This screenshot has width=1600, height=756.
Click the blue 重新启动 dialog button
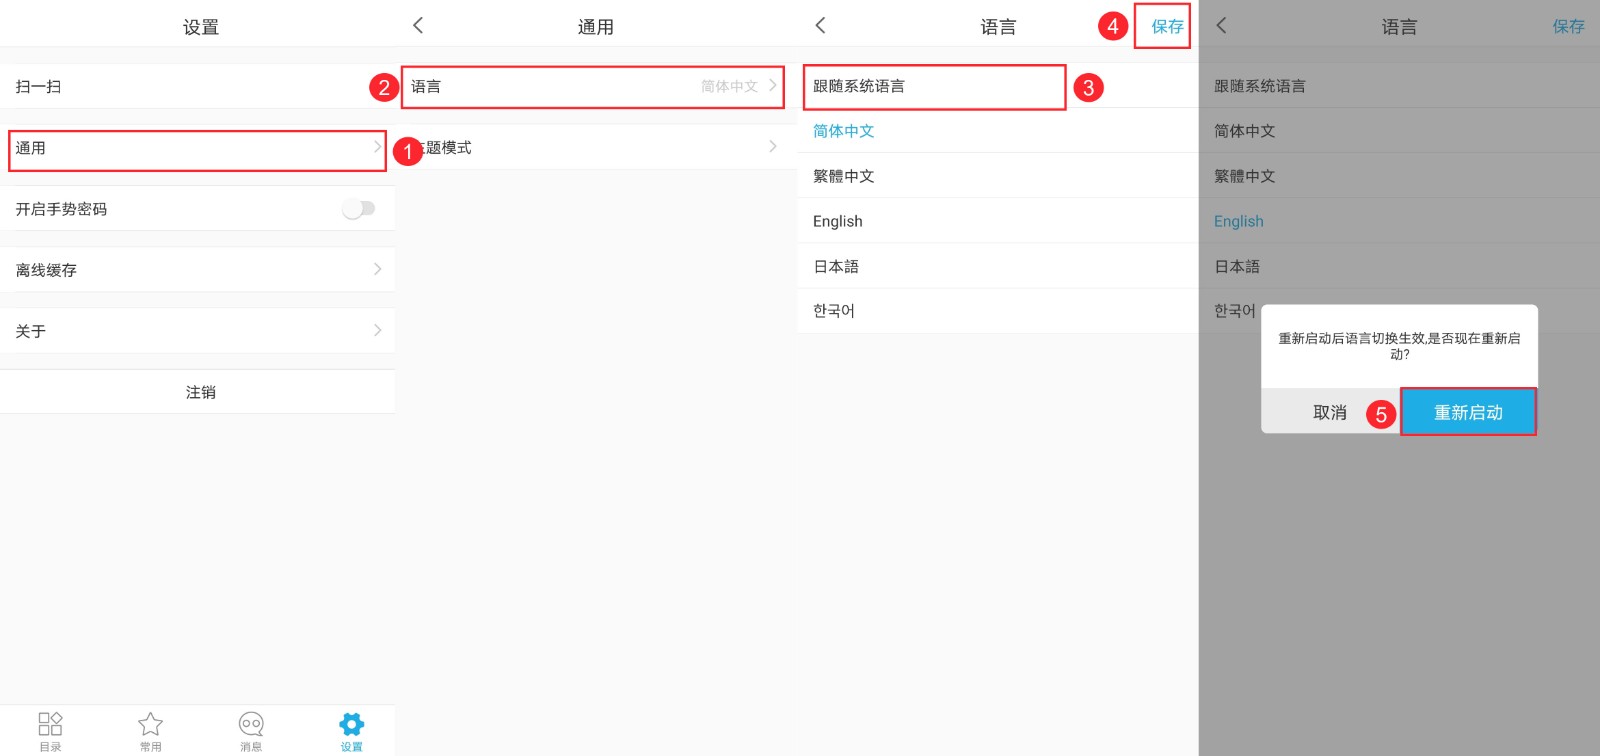(x=1468, y=412)
